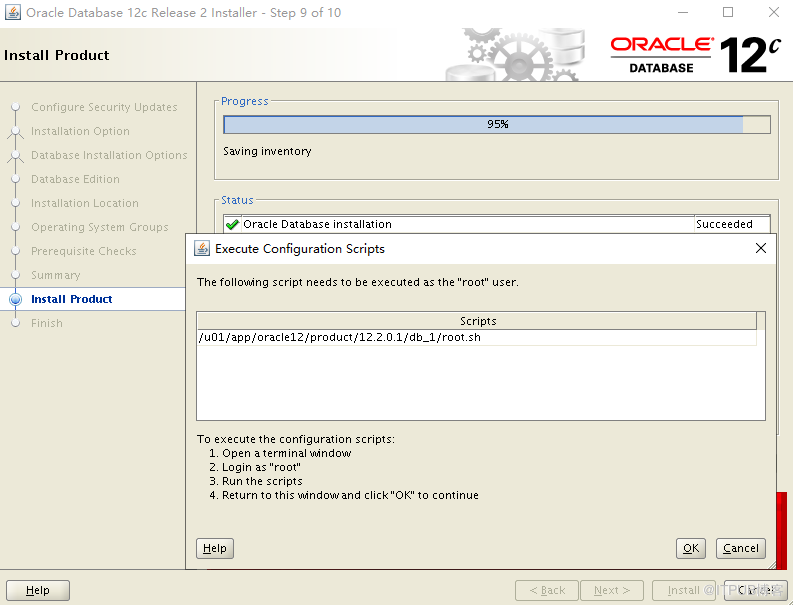Select Operating System Groups step
This screenshot has height=605, width=793.
(x=100, y=227)
